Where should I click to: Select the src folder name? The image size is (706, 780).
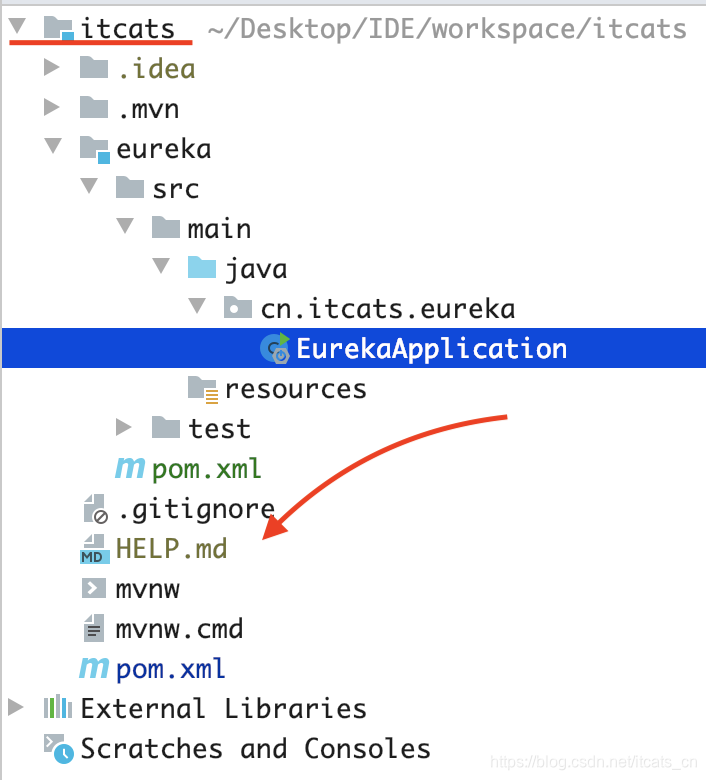pos(176,189)
